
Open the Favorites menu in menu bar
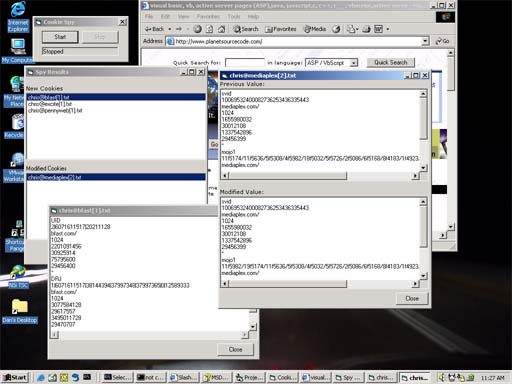coord(208,16)
